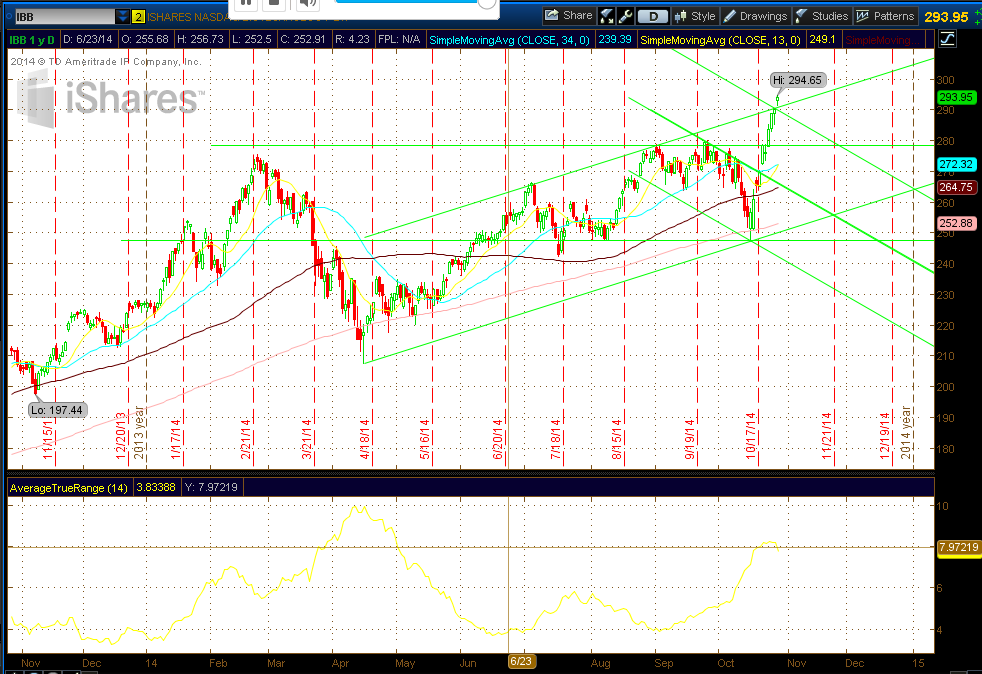
Task: Click the Lo: 197.44 price bubble
Action: coord(57,410)
